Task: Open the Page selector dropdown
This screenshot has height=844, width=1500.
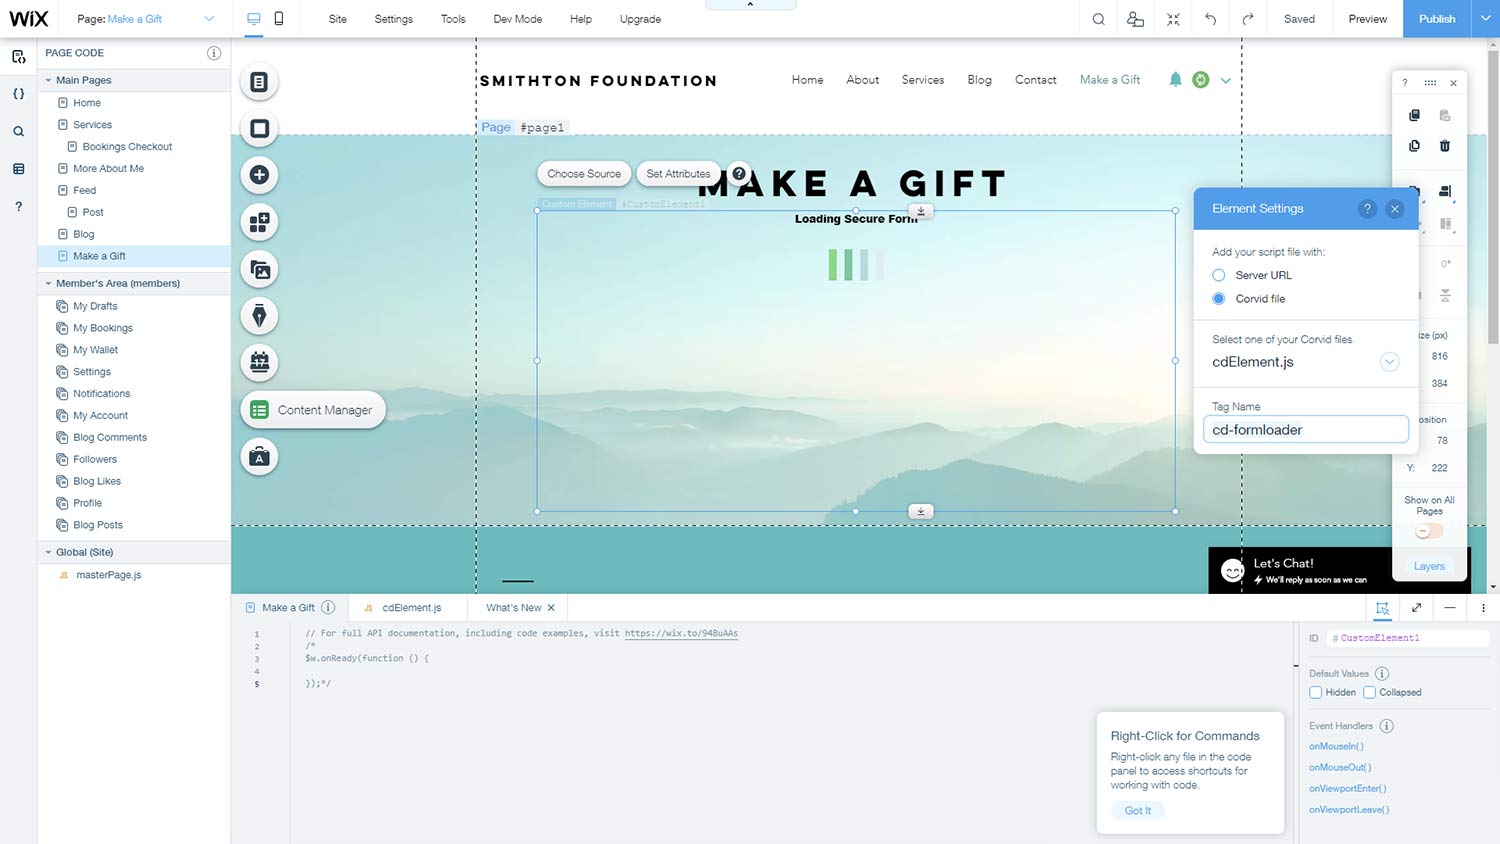Action: [209, 19]
